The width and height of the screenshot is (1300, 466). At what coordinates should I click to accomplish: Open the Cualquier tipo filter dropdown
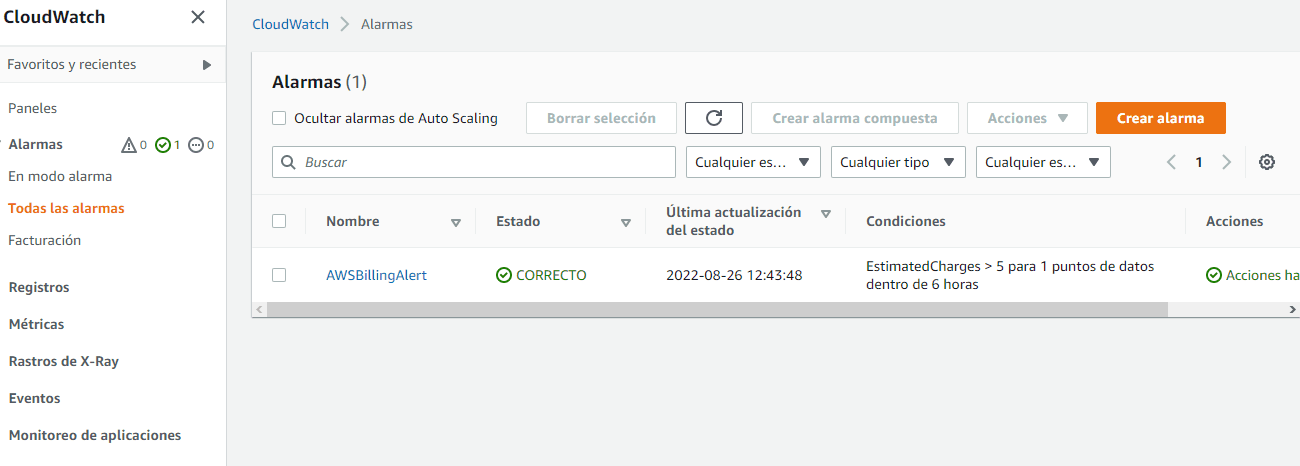[898, 162]
